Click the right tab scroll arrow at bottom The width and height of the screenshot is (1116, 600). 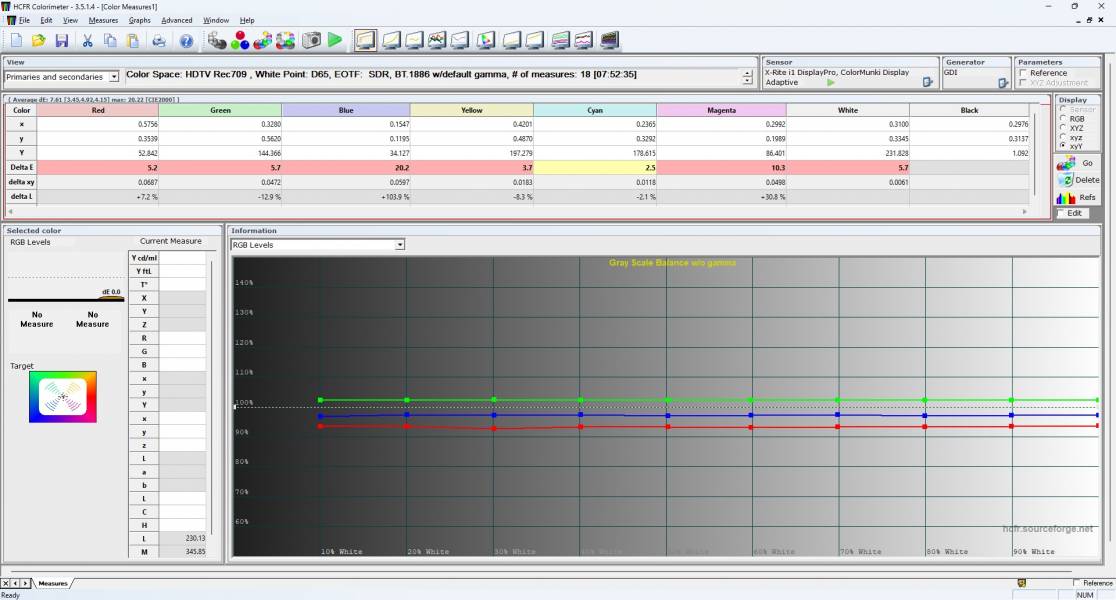point(26,583)
